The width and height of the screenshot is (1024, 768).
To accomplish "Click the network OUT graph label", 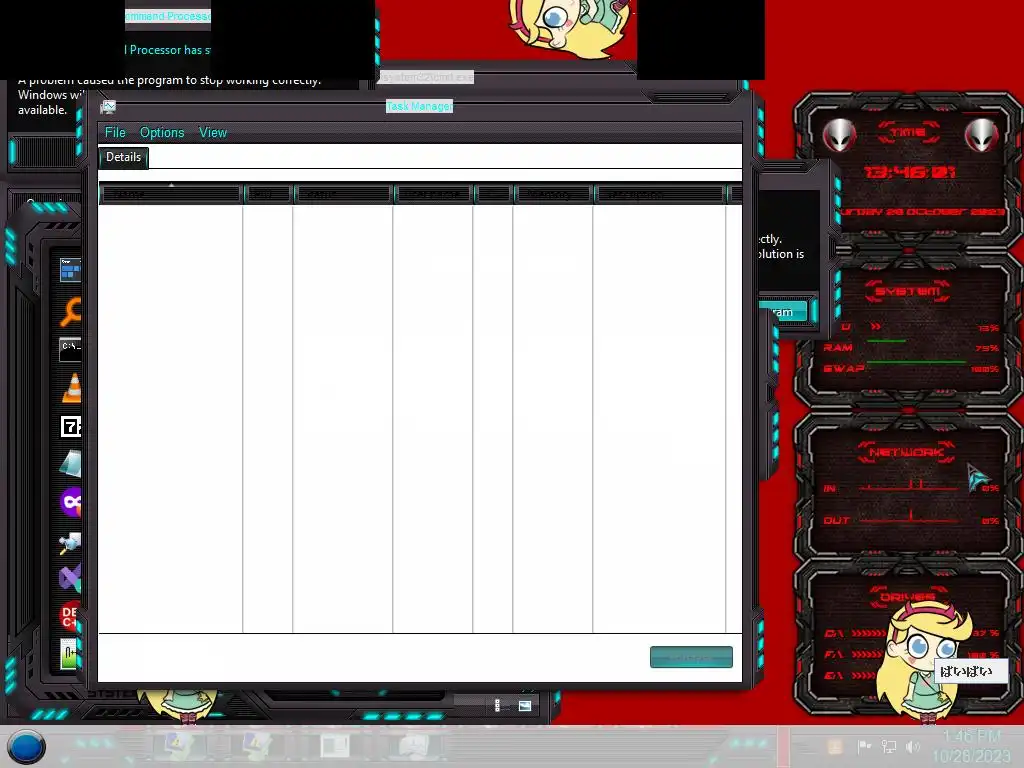I will point(836,520).
